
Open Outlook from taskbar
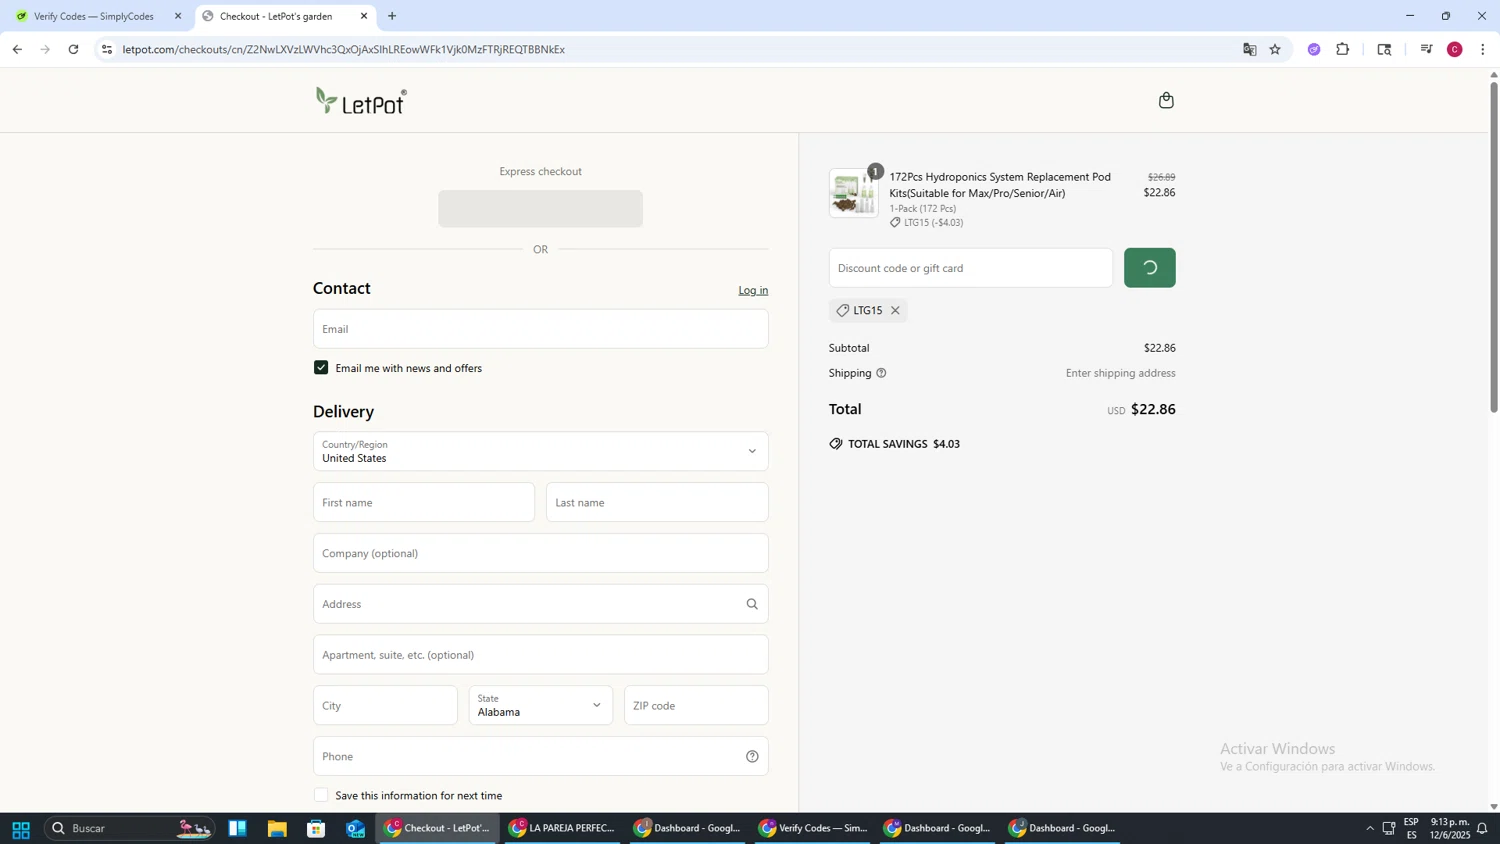[x=356, y=829]
